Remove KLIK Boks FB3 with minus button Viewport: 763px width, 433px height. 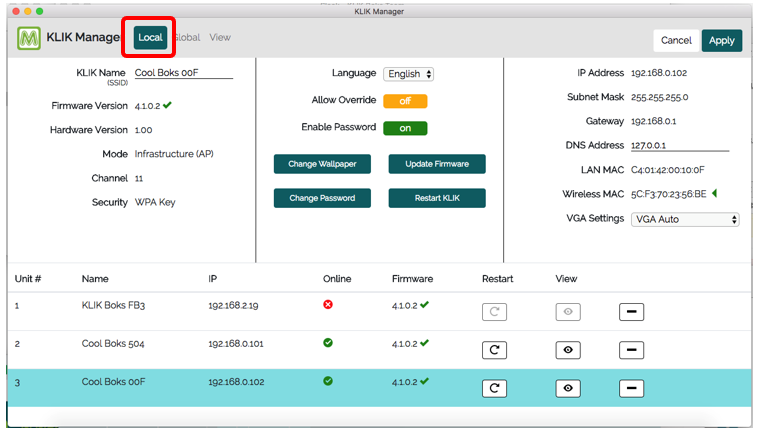632,312
